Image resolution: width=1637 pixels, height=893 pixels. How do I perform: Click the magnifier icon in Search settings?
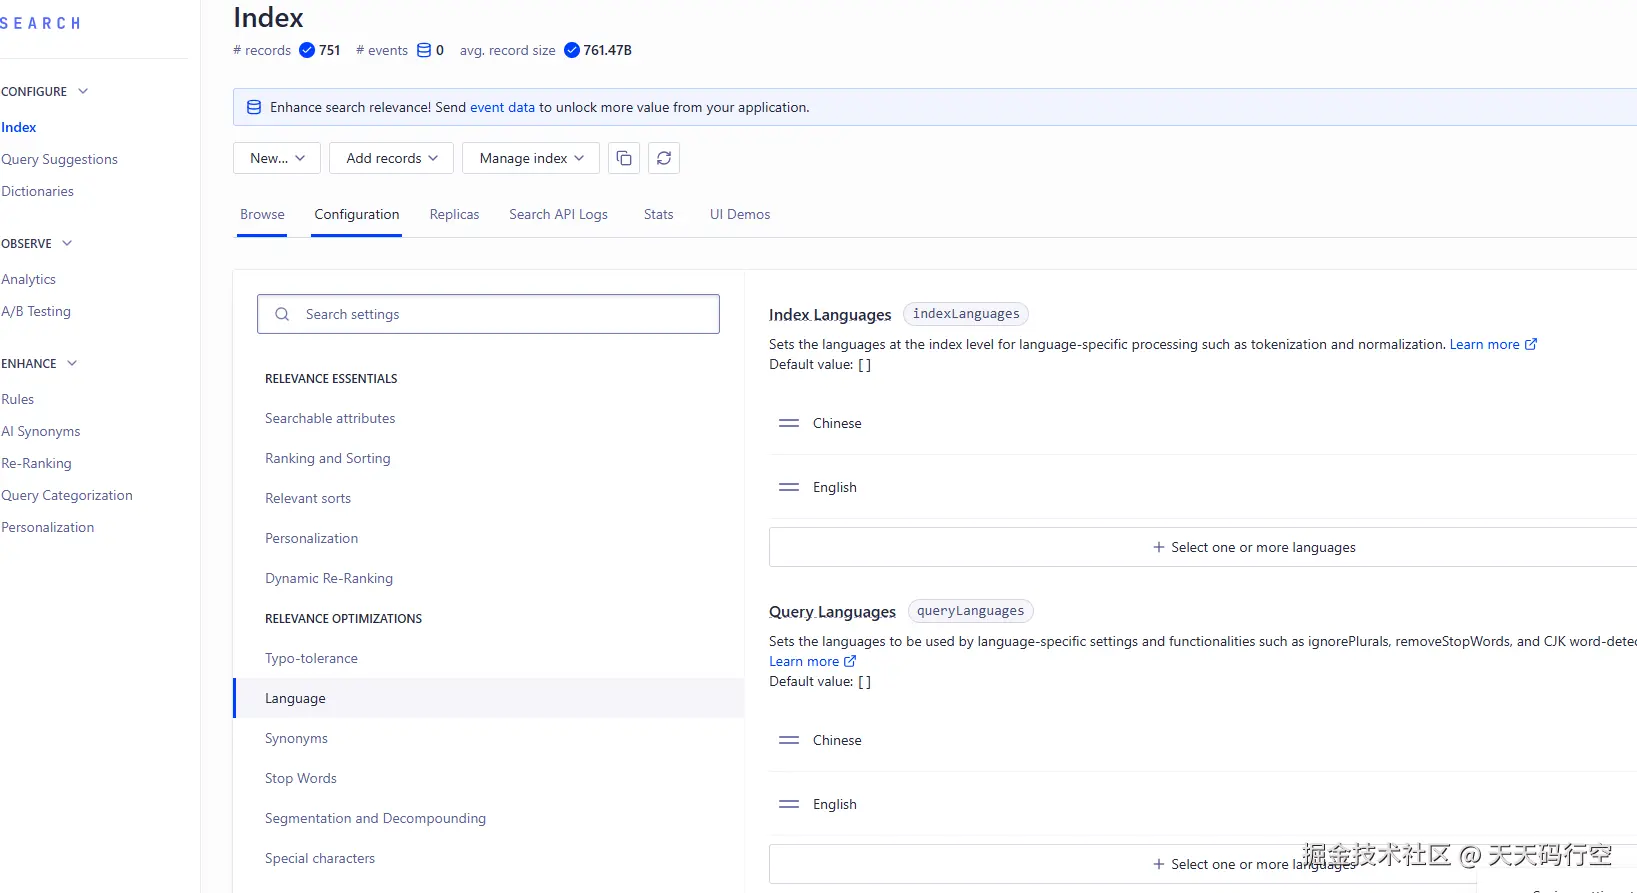coord(282,314)
